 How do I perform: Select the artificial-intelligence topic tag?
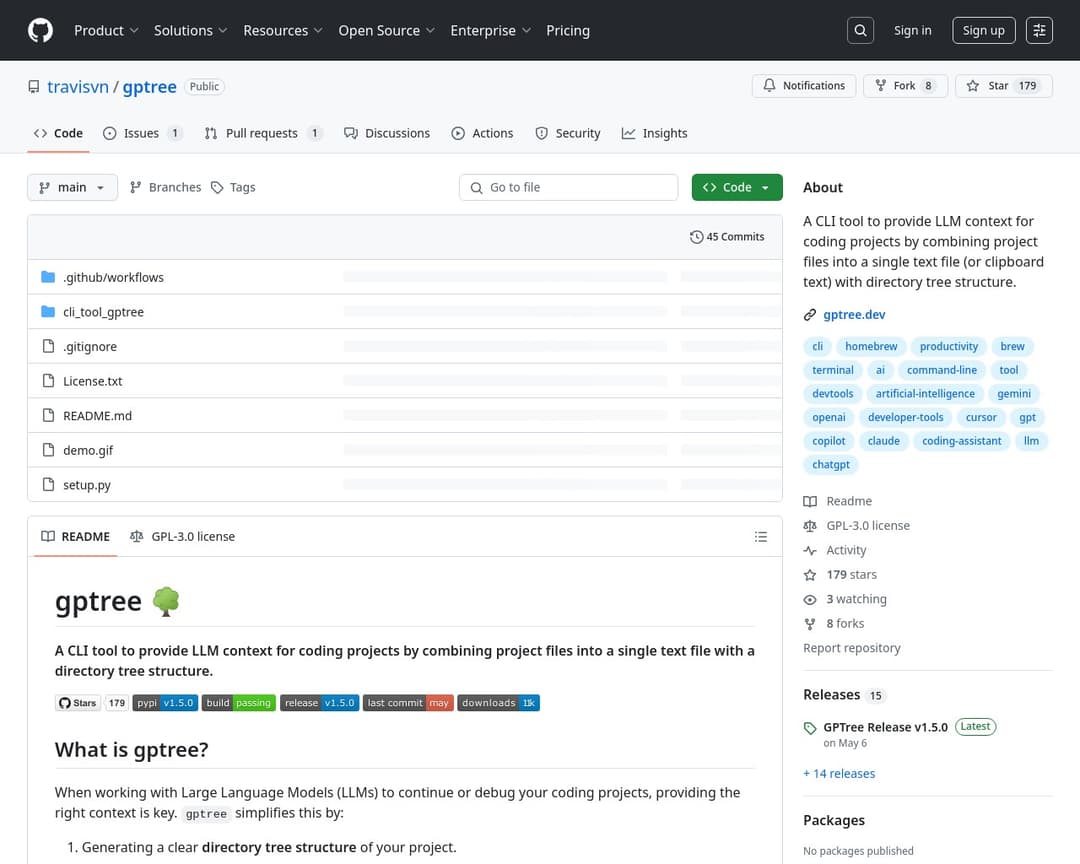(925, 393)
